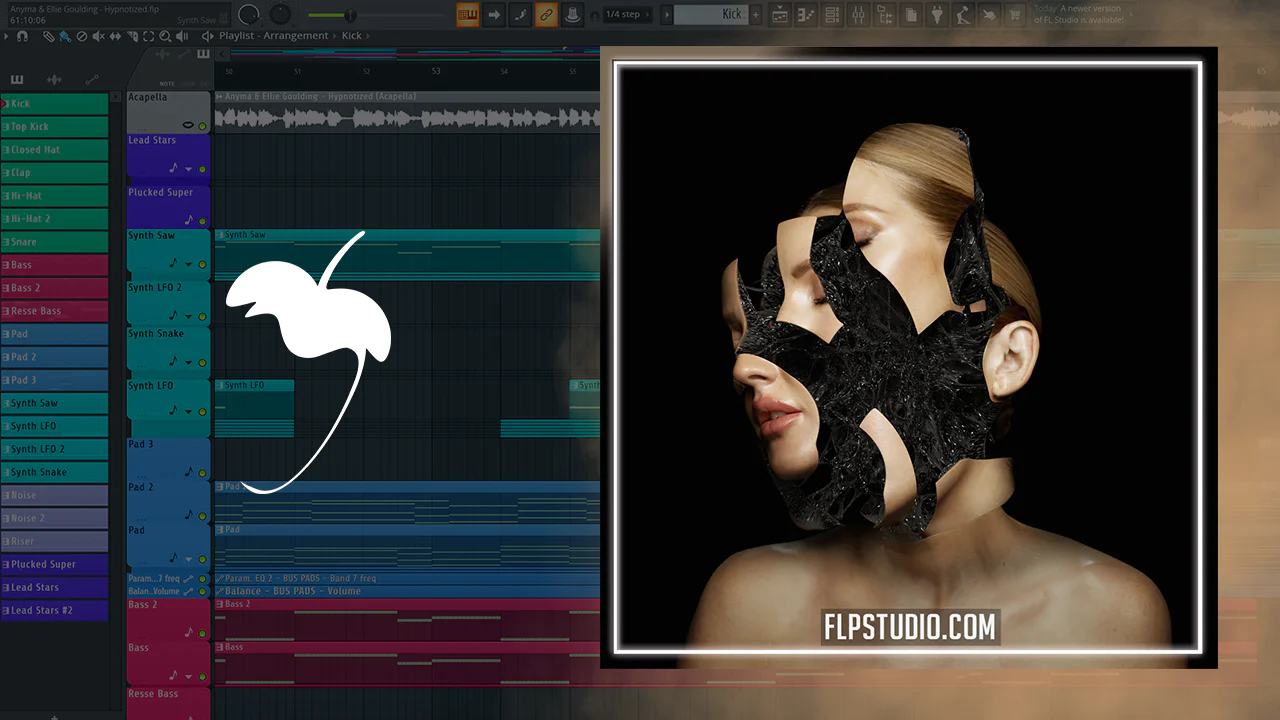Image resolution: width=1280 pixels, height=720 pixels.
Task: Select the Playback speaker tool
Action: pos(183,36)
